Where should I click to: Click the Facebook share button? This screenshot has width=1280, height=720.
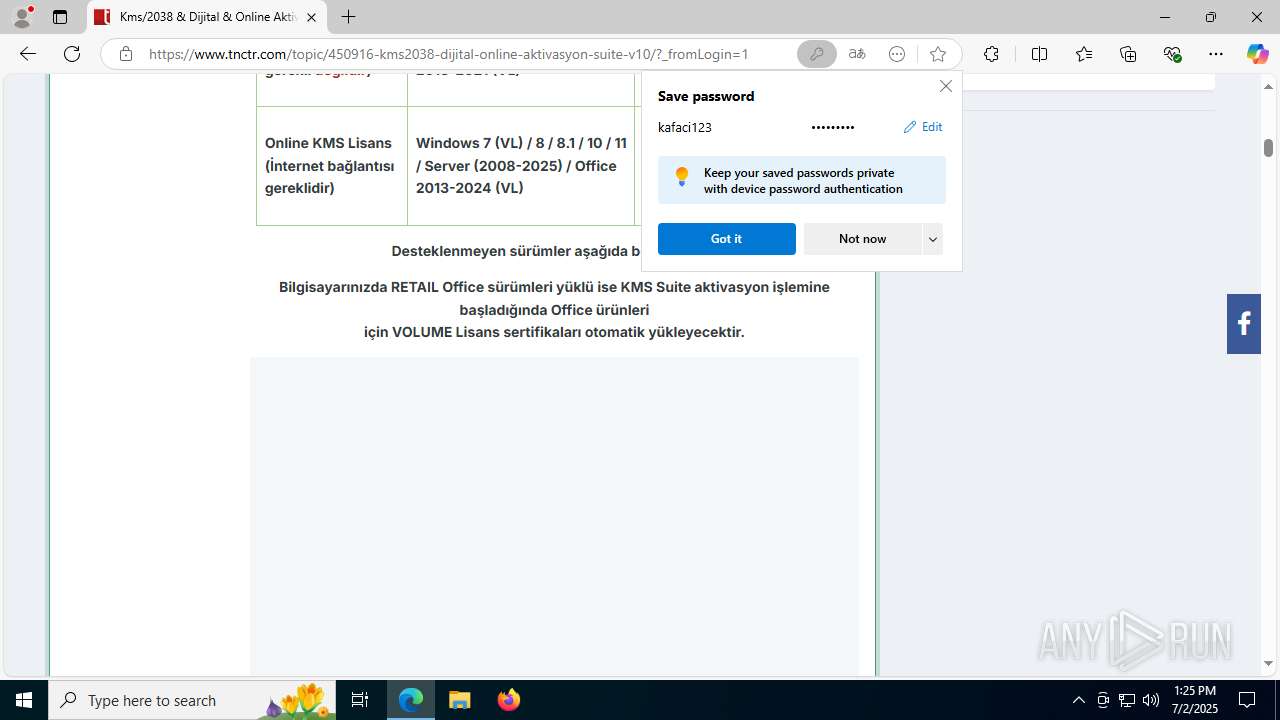coord(1244,324)
